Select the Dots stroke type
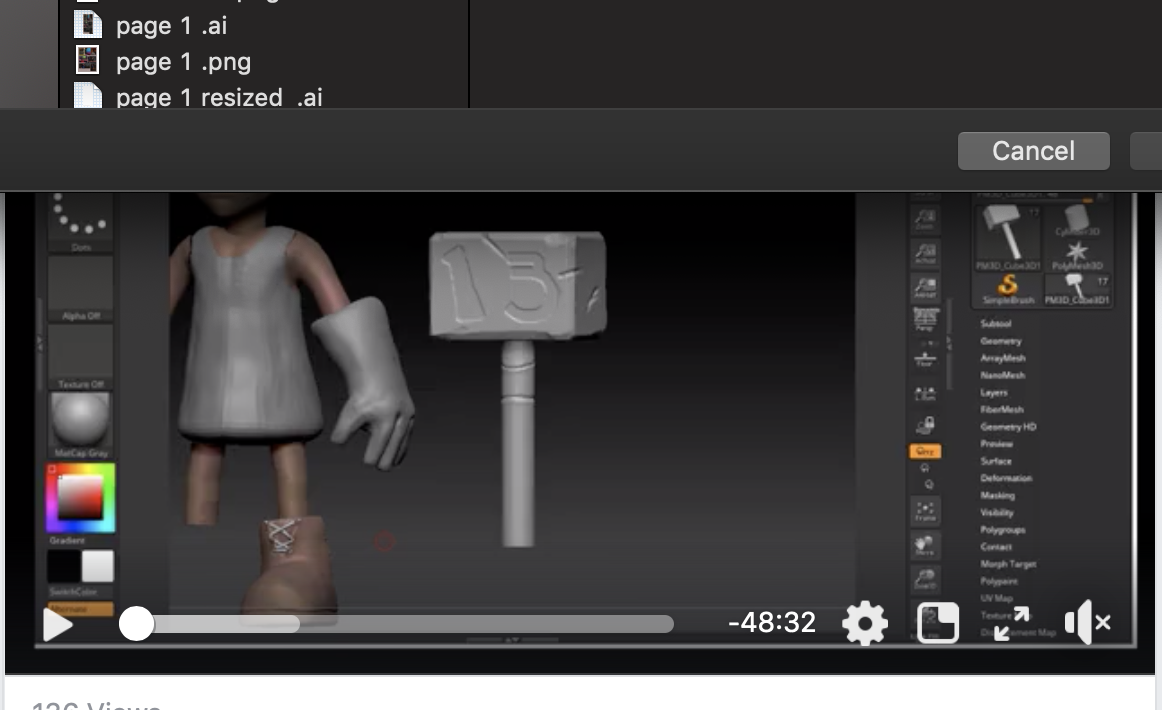 point(80,218)
